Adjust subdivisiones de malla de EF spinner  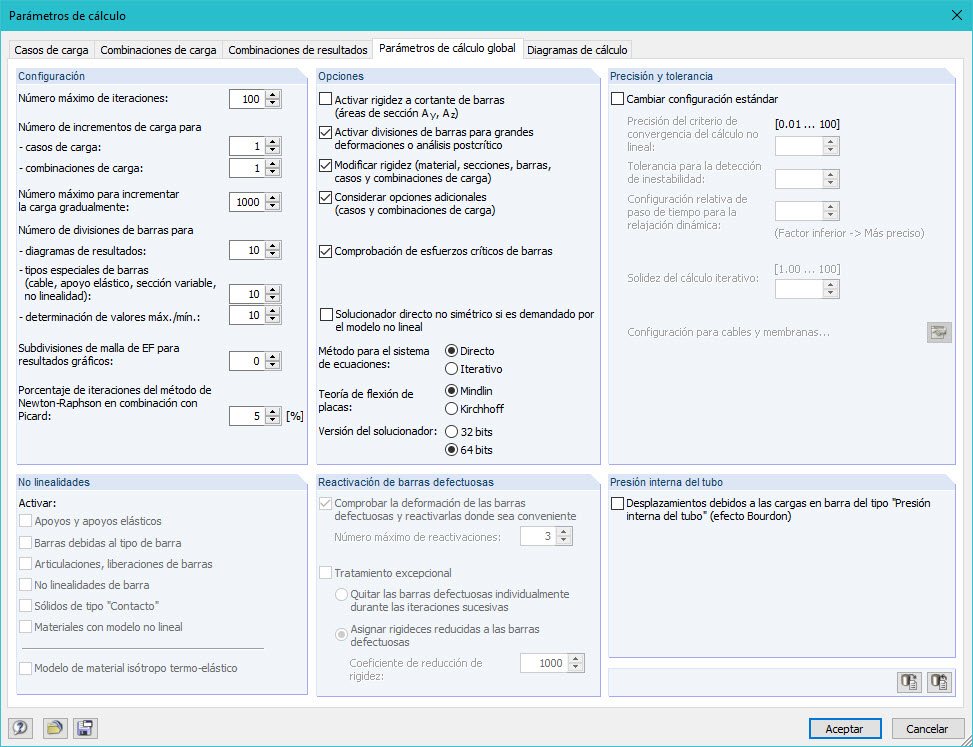point(273,361)
